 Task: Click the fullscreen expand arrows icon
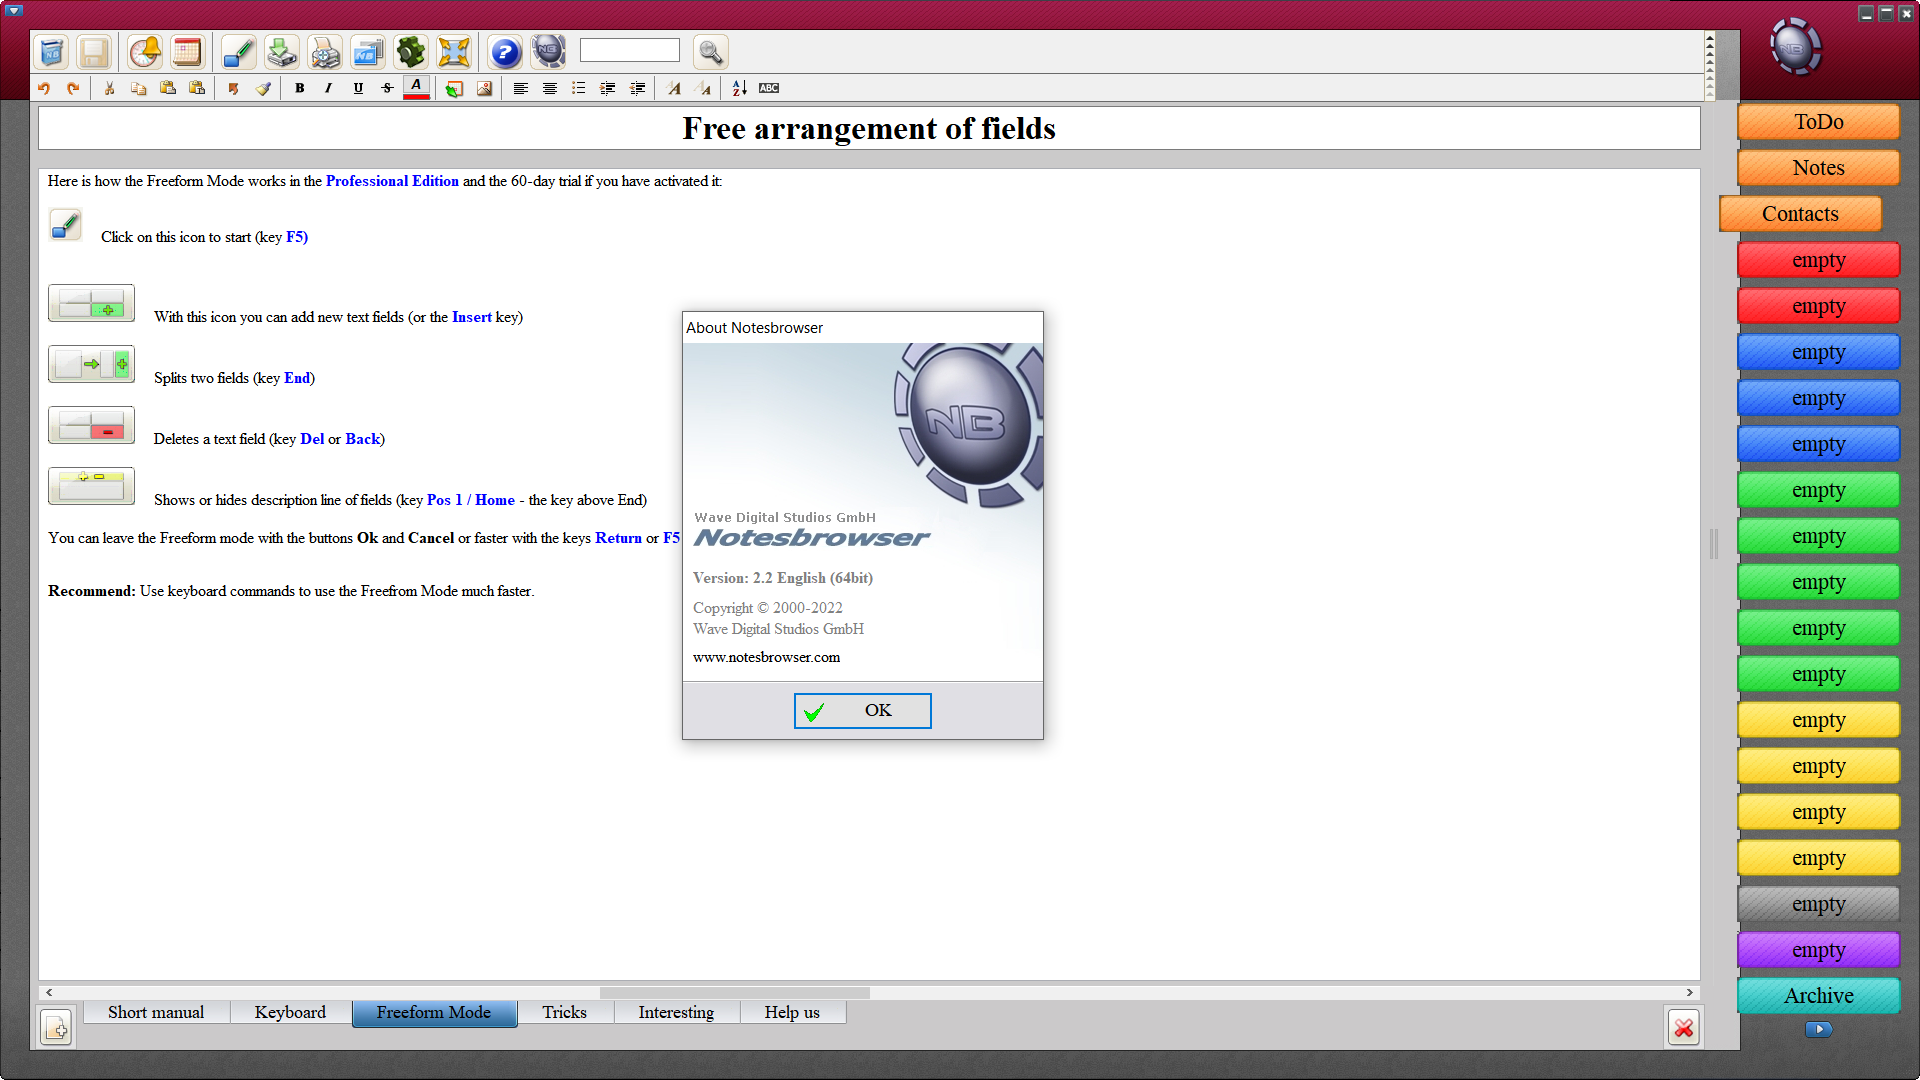(x=454, y=52)
